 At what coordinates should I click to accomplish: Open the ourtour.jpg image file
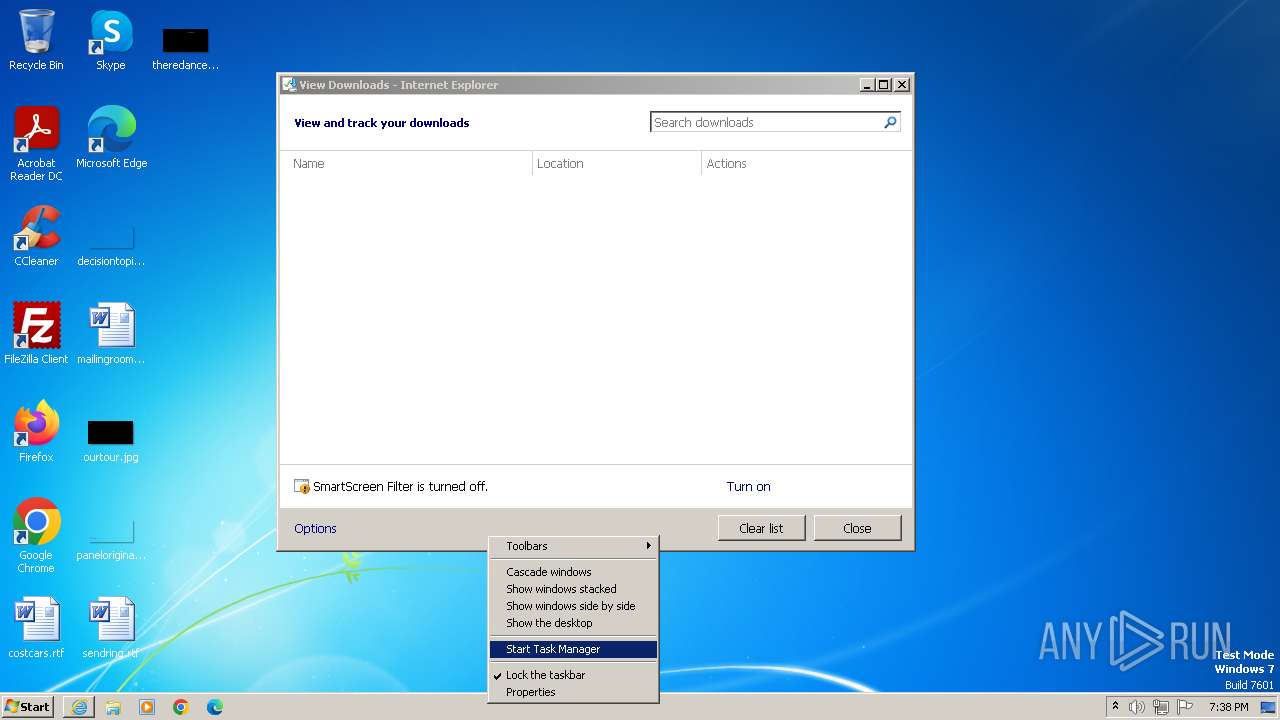tap(111, 440)
